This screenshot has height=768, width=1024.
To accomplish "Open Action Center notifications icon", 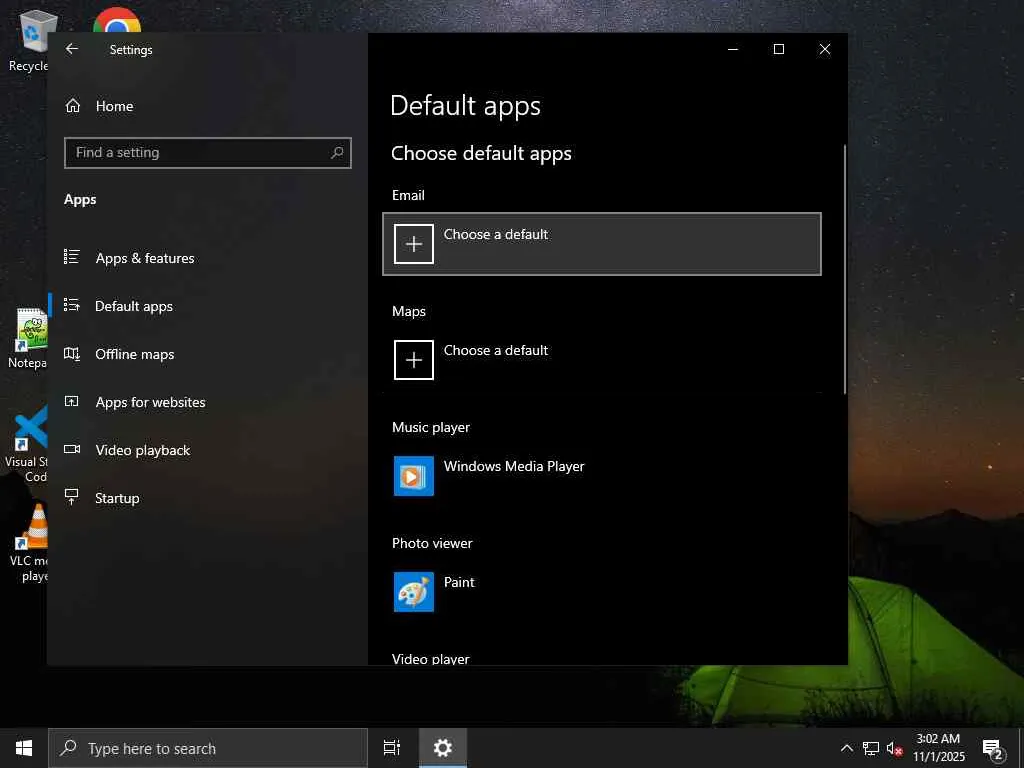I will click(x=994, y=749).
